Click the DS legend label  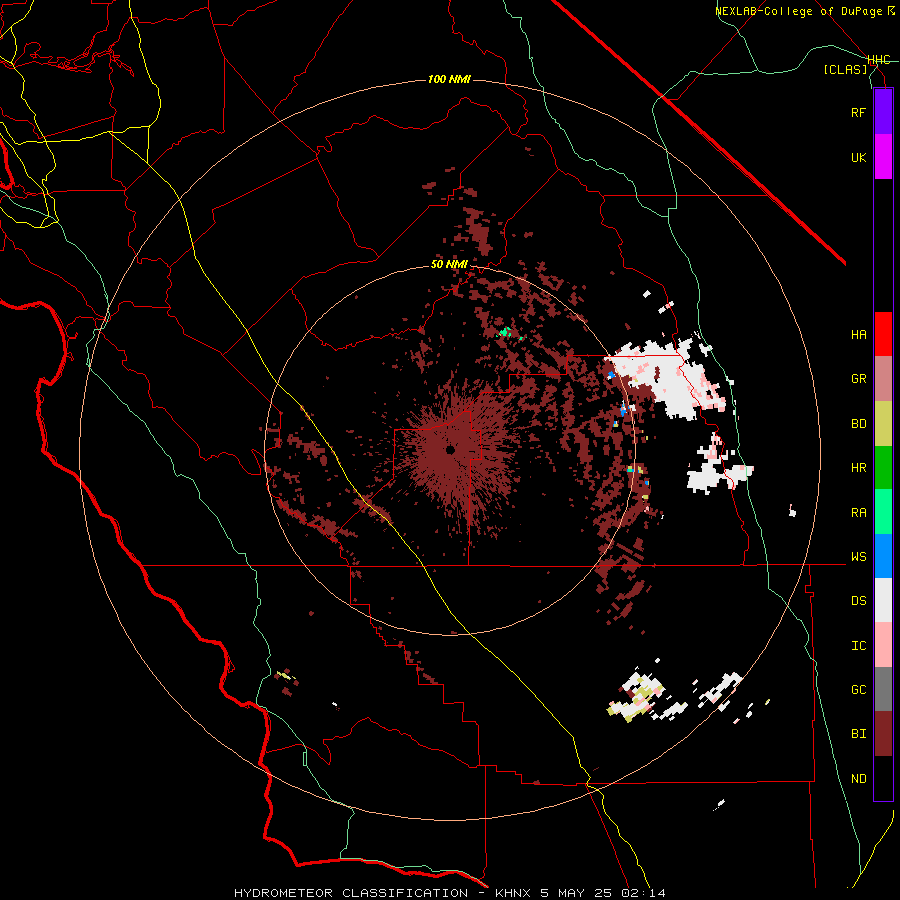coord(858,601)
